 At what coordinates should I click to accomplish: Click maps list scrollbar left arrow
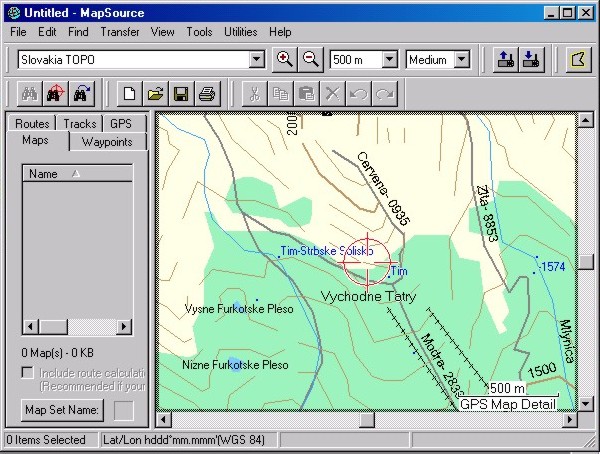tap(31, 327)
